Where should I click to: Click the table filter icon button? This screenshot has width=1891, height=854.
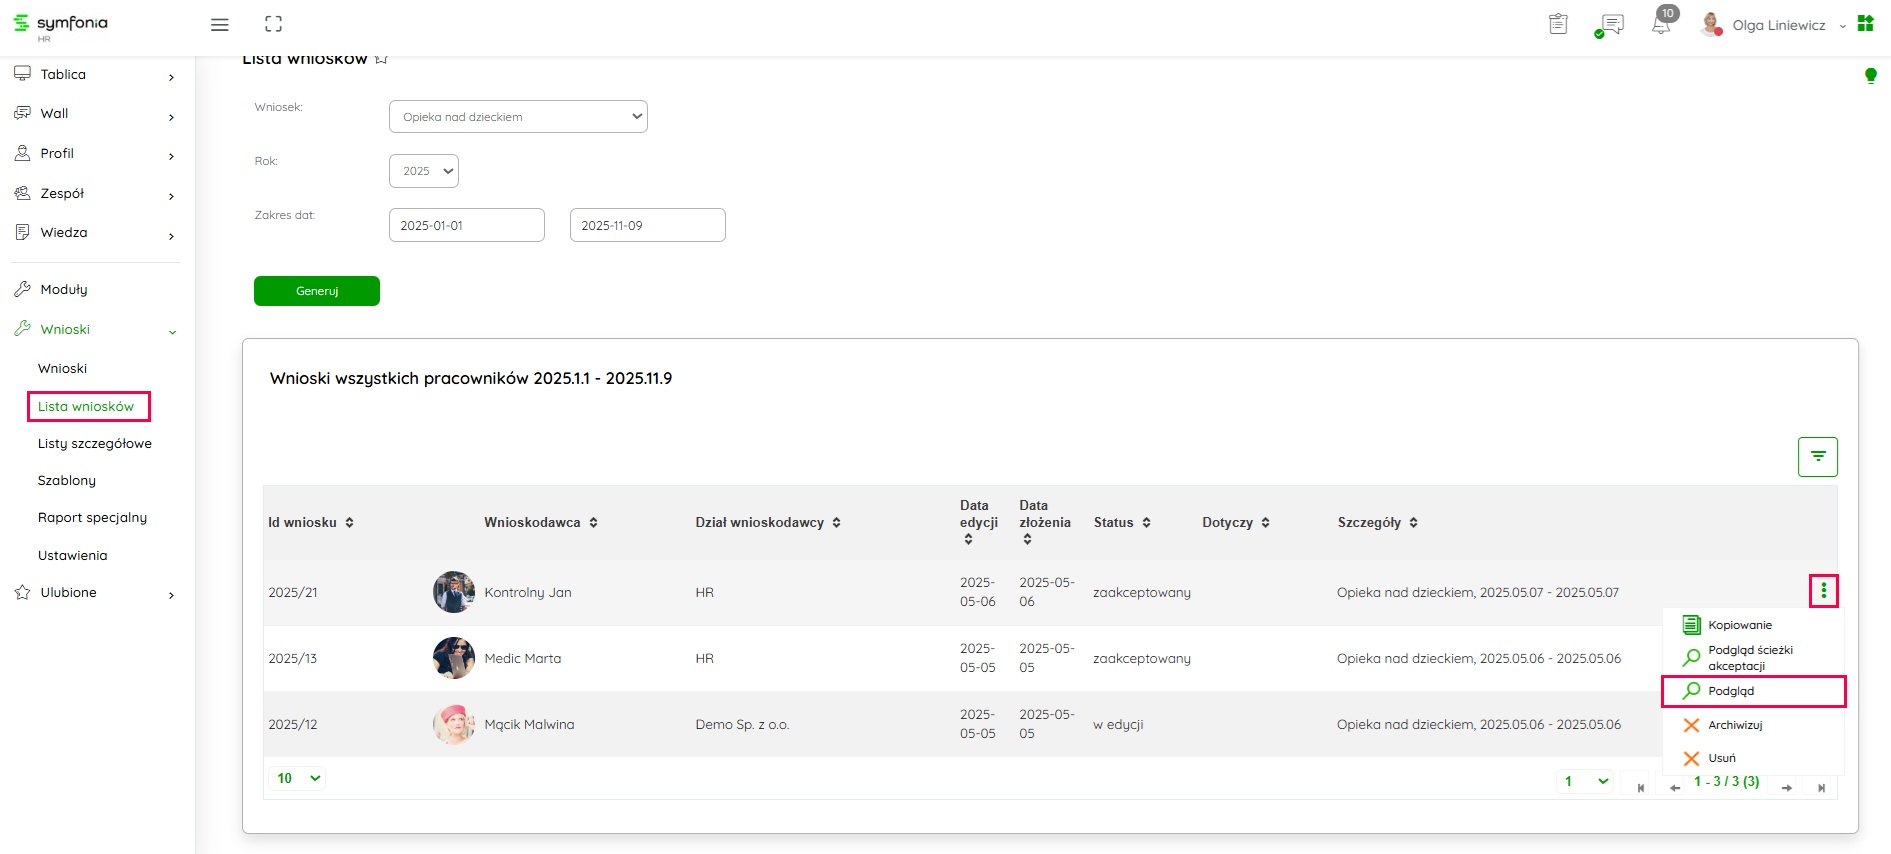point(1817,457)
